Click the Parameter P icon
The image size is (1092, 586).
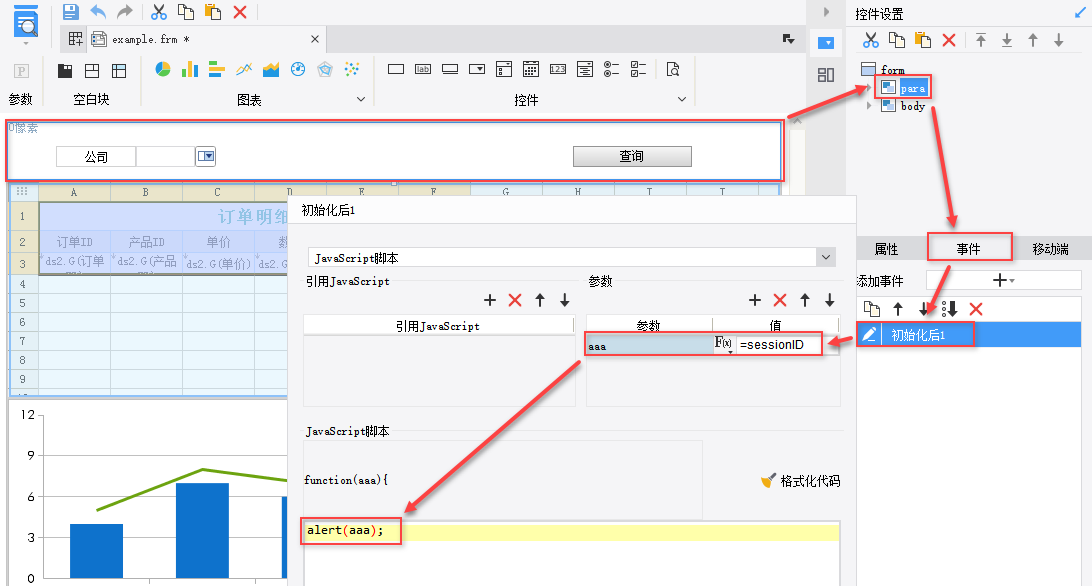pos(21,70)
